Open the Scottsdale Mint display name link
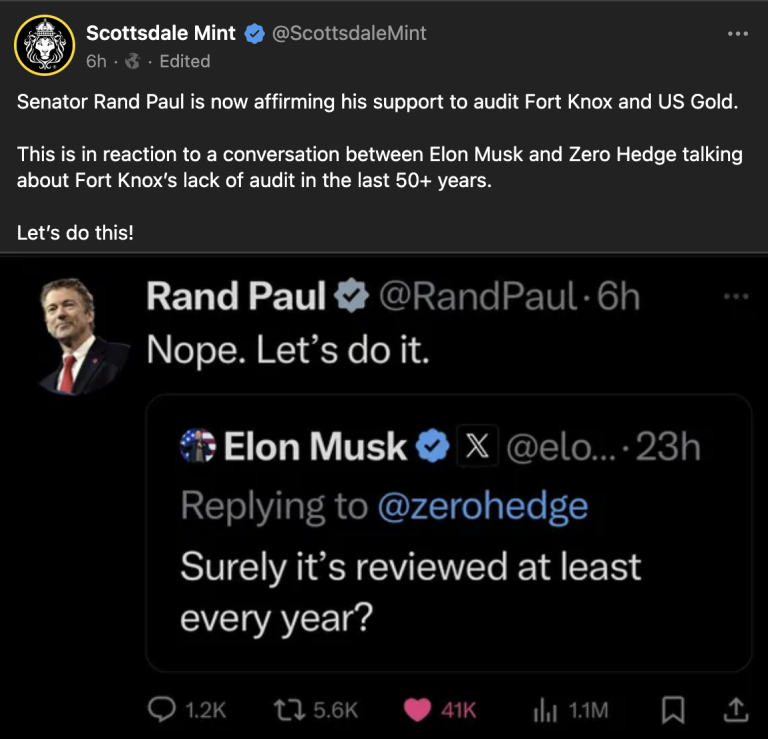 pyautogui.click(x=161, y=33)
